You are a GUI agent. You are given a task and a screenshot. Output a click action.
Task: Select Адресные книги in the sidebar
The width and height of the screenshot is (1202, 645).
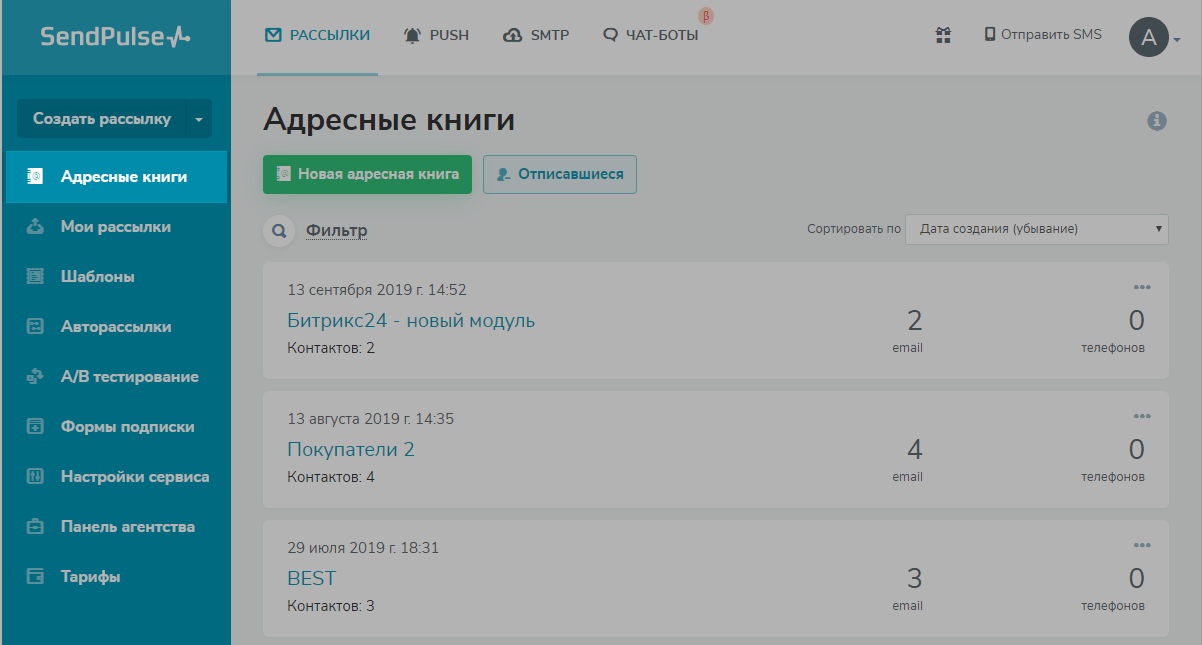coord(116,177)
